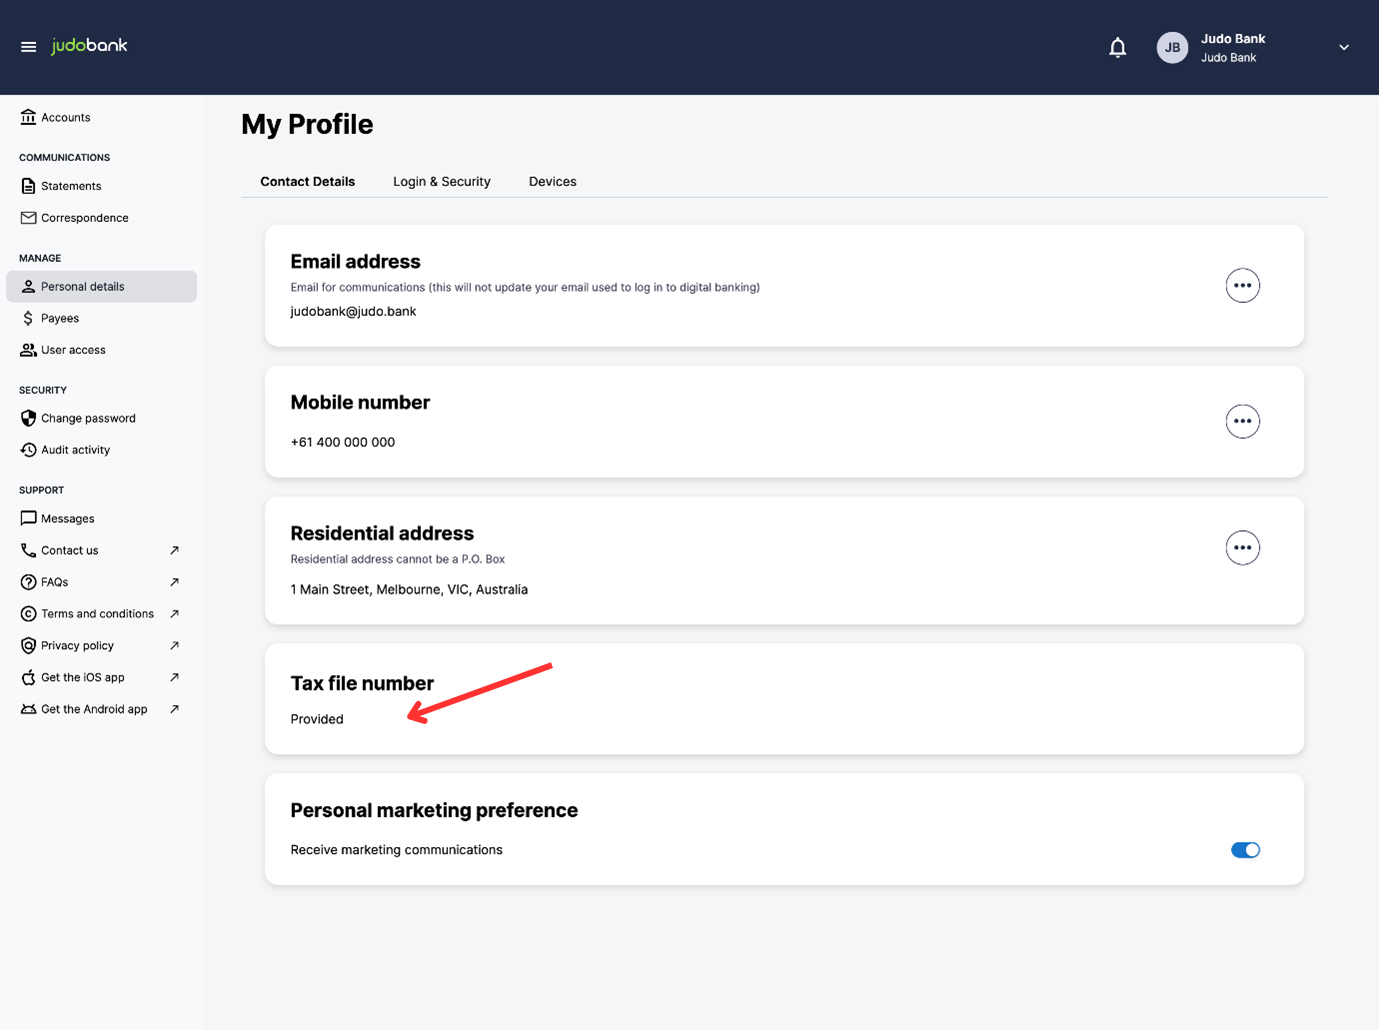Click the Terms and conditions copyright icon
This screenshot has height=1030, width=1379.
click(x=28, y=614)
